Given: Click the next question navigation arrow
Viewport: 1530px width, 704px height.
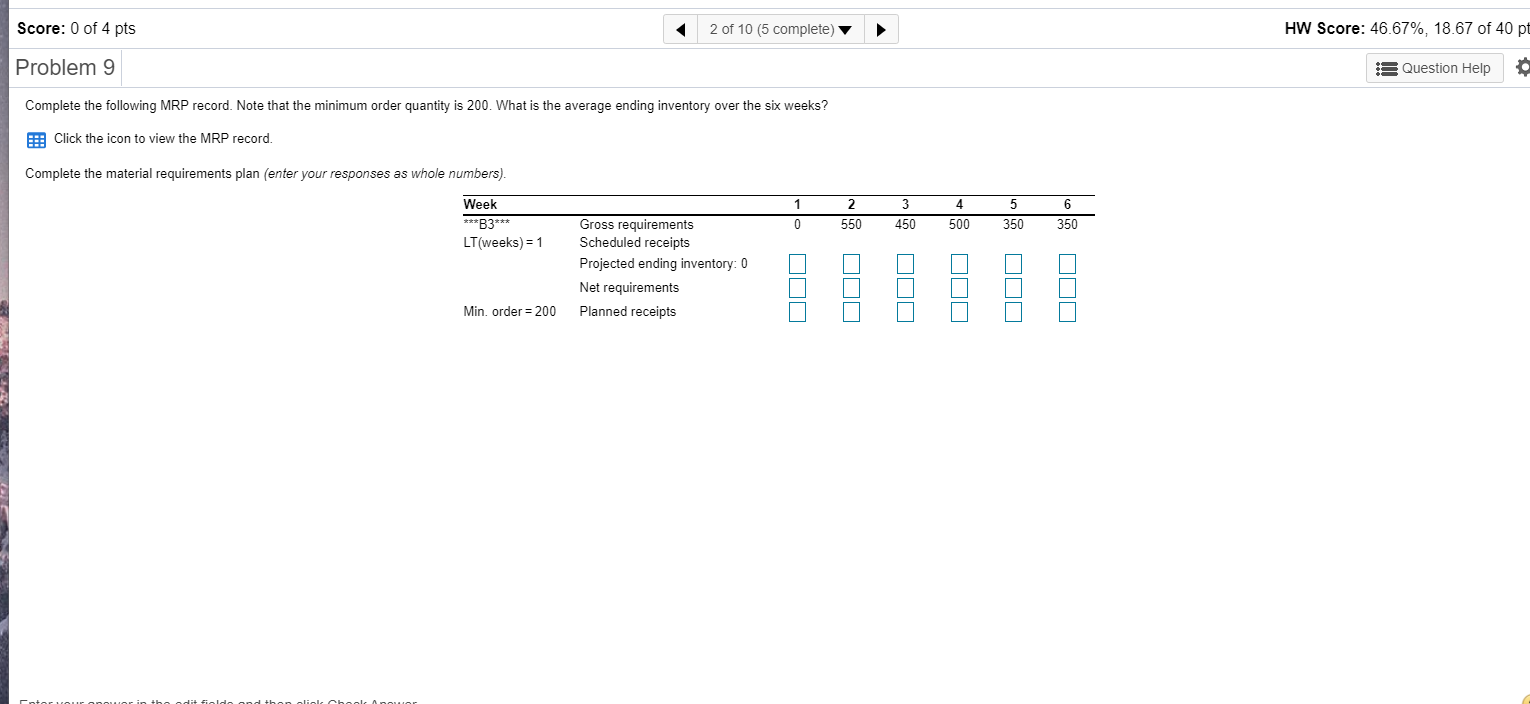Looking at the screenshot, I should coord(881,29).
